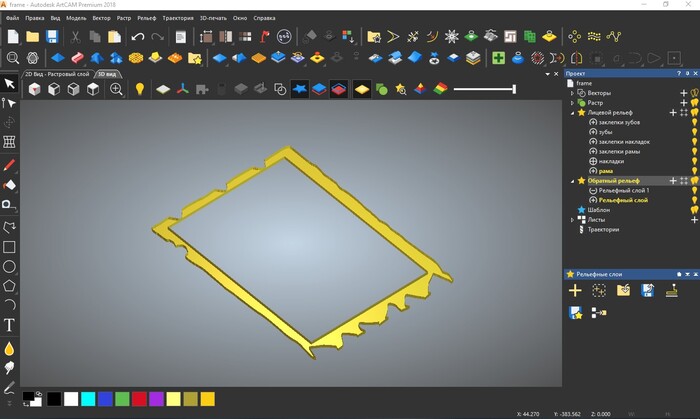Pick the Rectangle drawing tool
The image size is (700, 419).
9,246
